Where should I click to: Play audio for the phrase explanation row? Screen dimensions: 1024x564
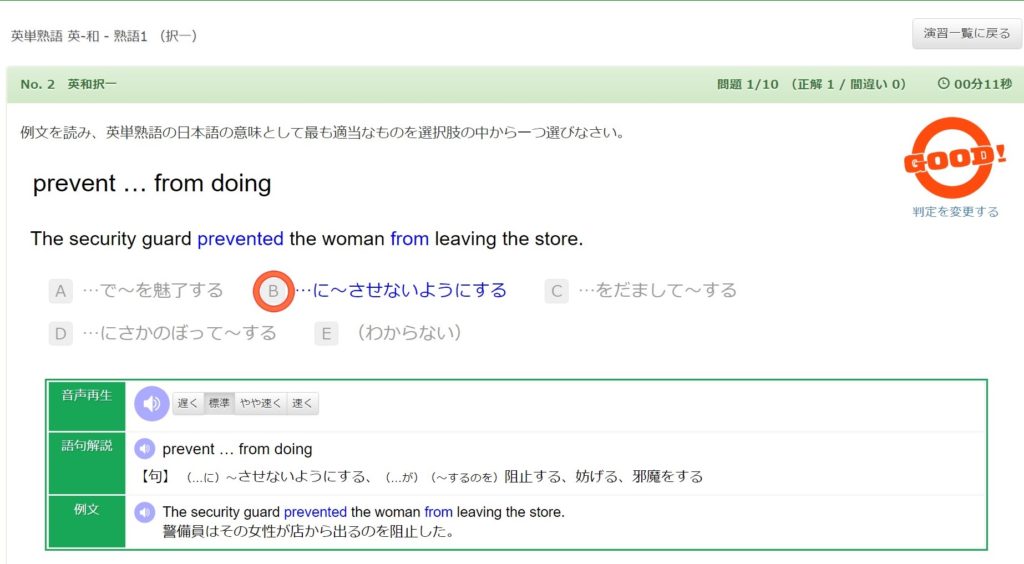click(144, 449)
